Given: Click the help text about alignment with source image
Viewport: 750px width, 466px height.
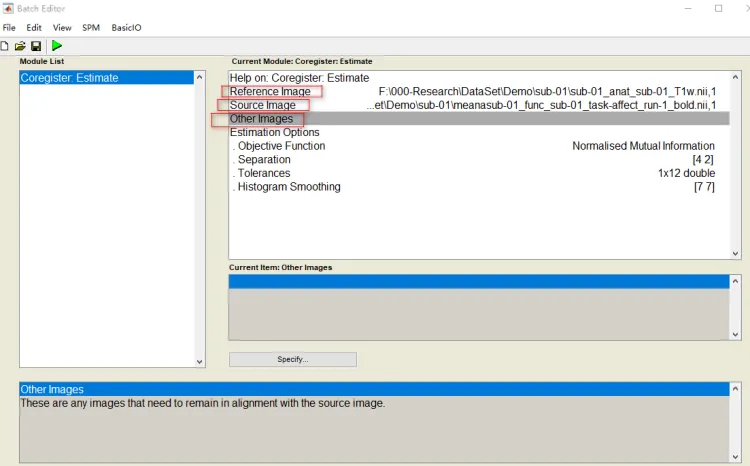Looking at the screenshot, I should pos(202,403).
